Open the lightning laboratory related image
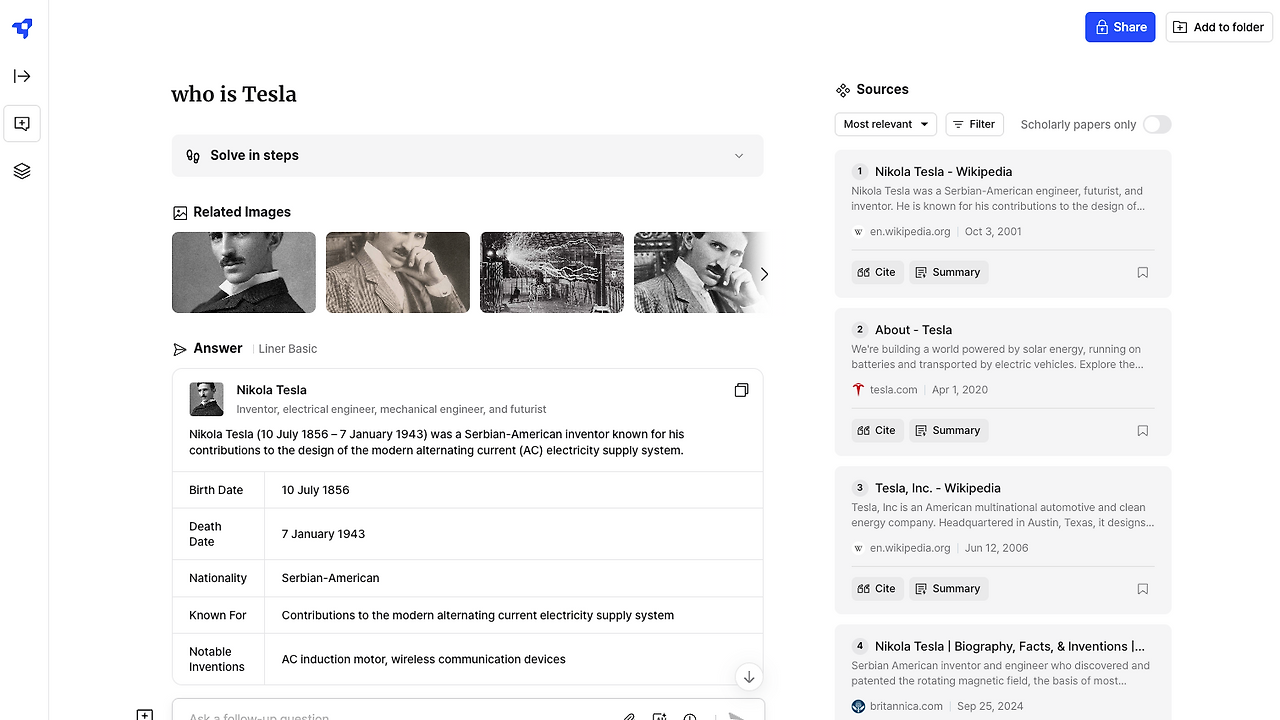Image resolution: width=1280 pixels, height=720 pixels. point(552,272)
